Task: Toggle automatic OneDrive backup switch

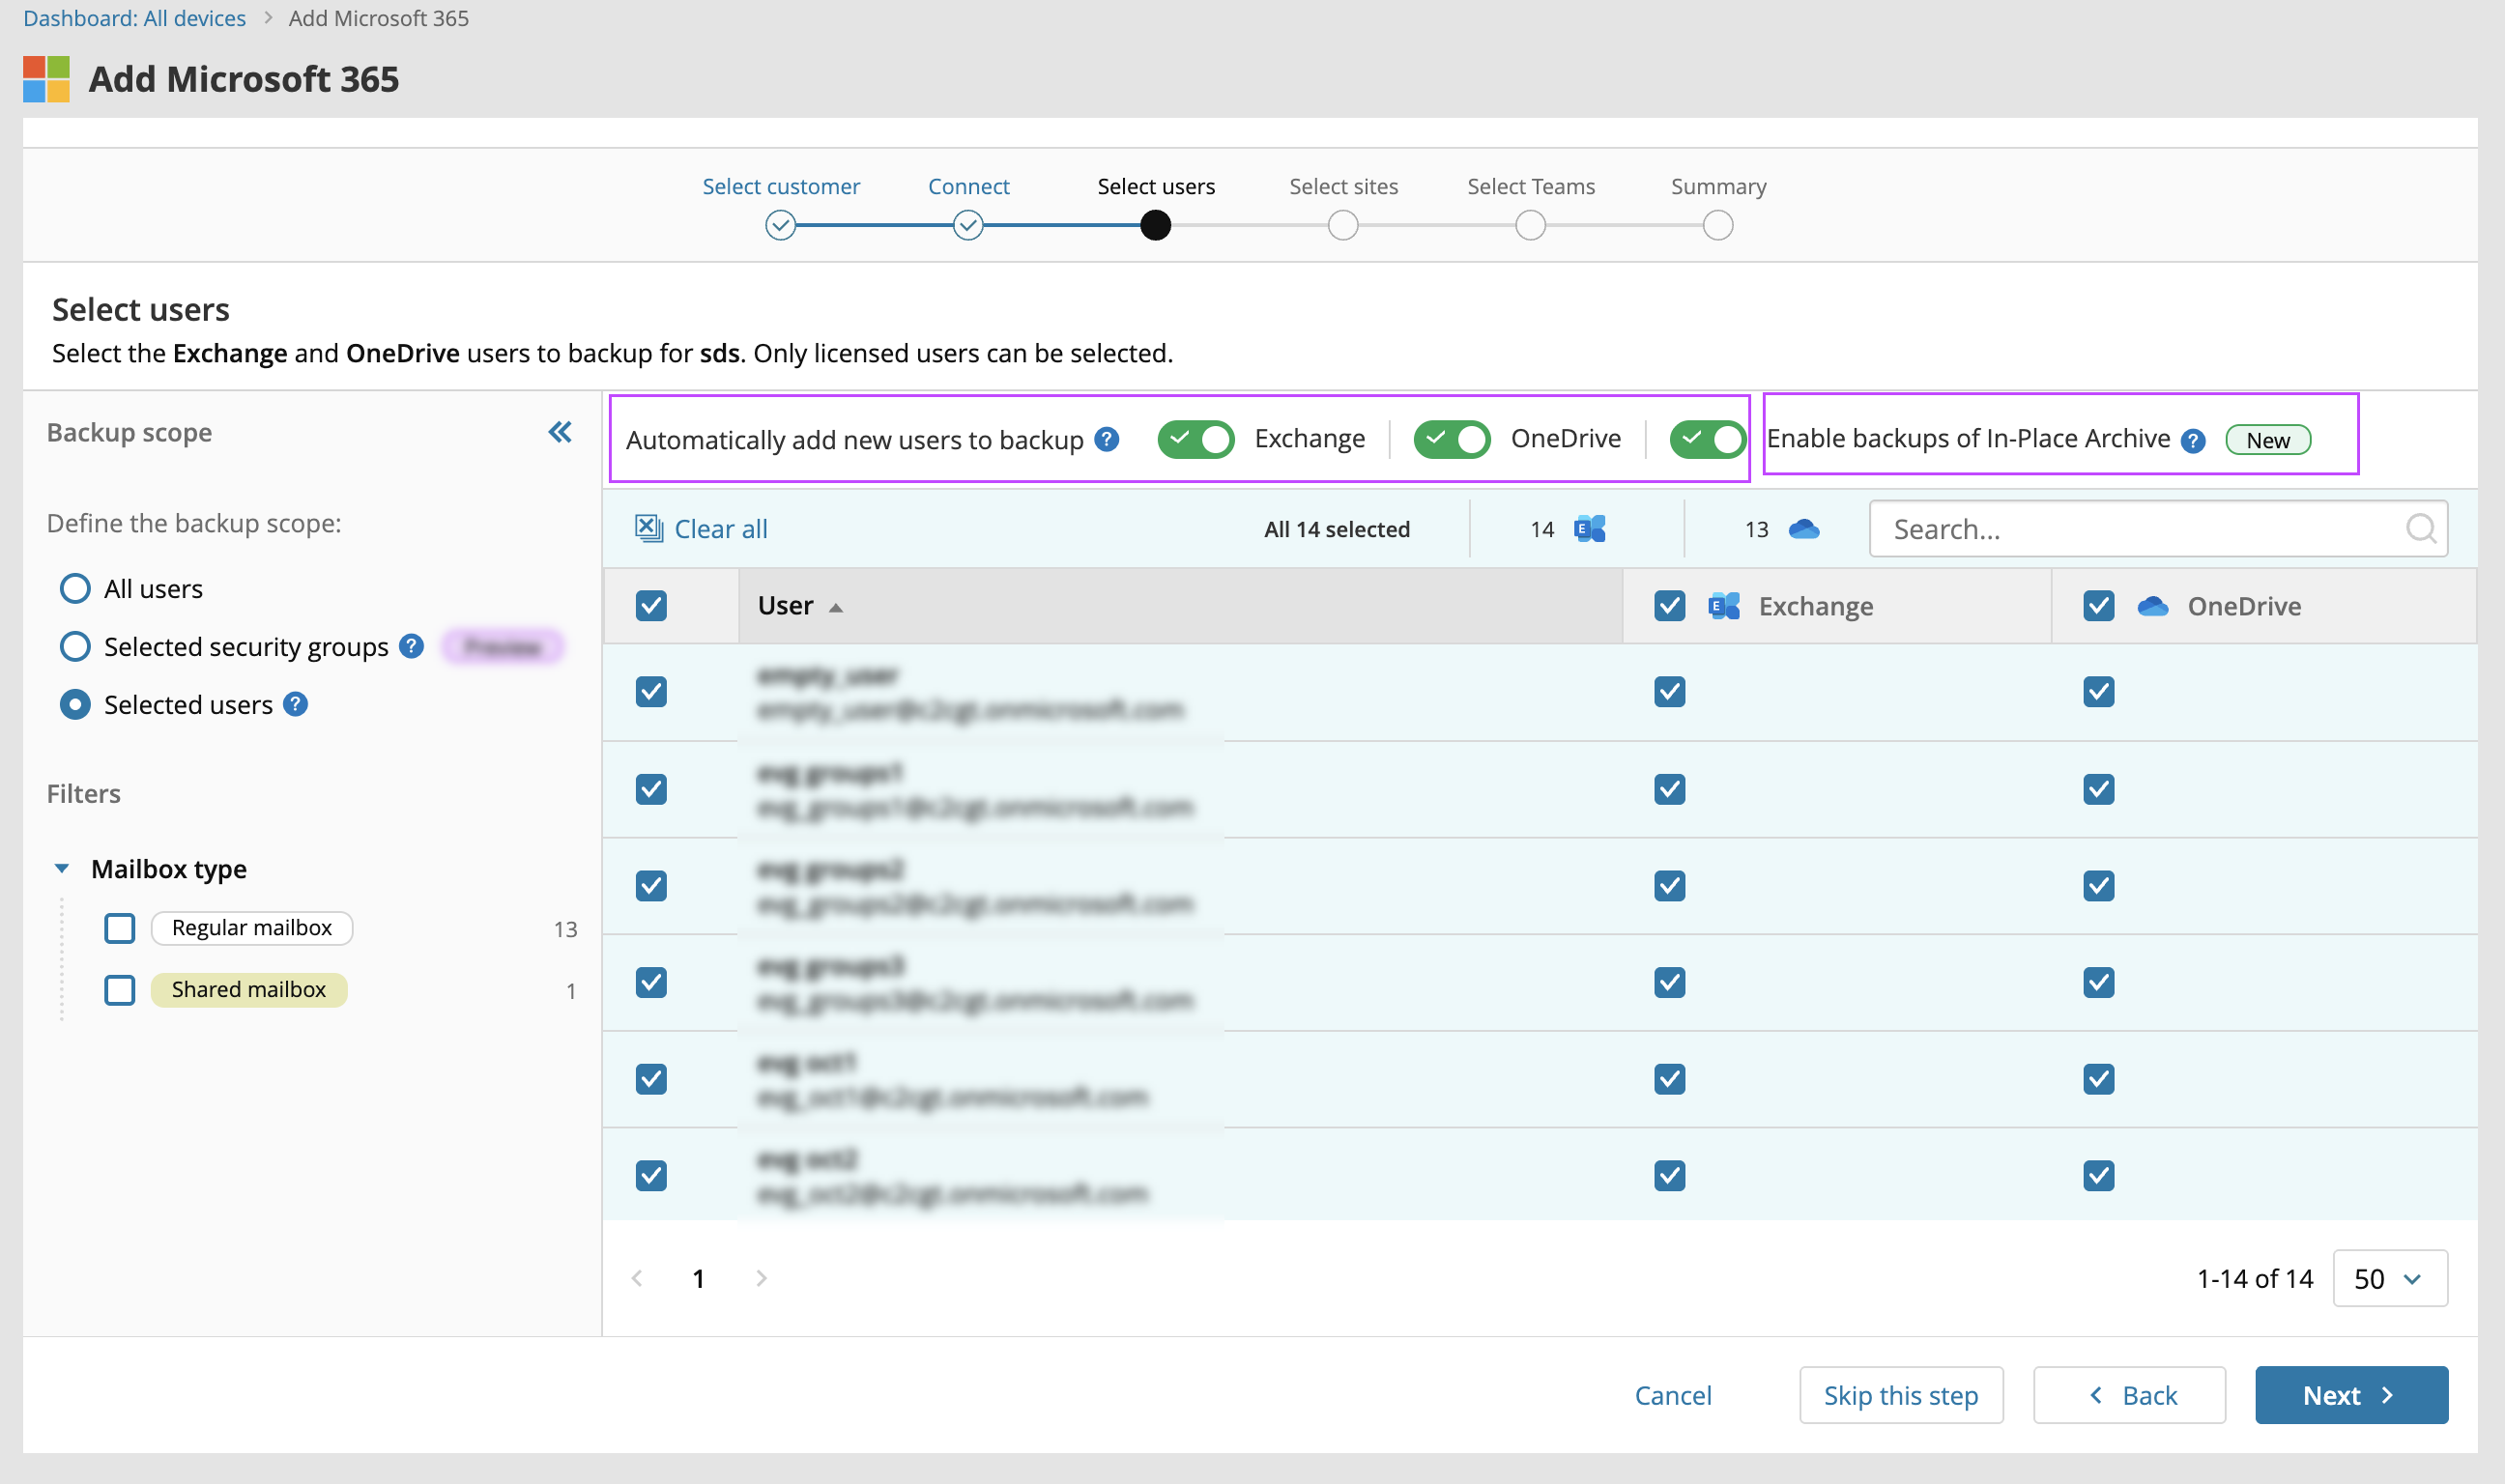Action: 1451,439
